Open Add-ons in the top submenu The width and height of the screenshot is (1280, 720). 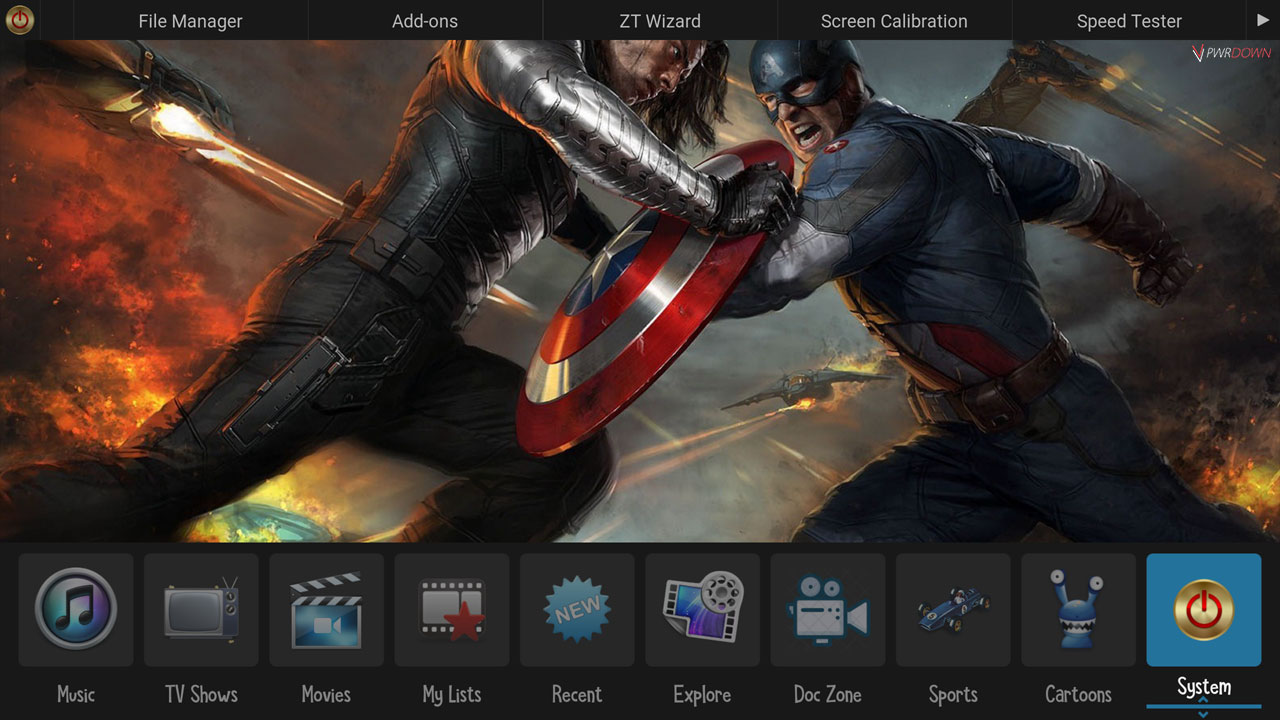pyautogui.click(x=425, y=21)
